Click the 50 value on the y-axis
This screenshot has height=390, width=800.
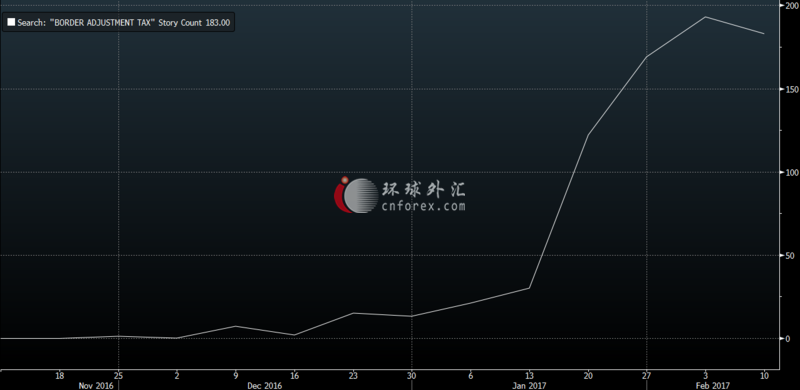tap(790, 255)
